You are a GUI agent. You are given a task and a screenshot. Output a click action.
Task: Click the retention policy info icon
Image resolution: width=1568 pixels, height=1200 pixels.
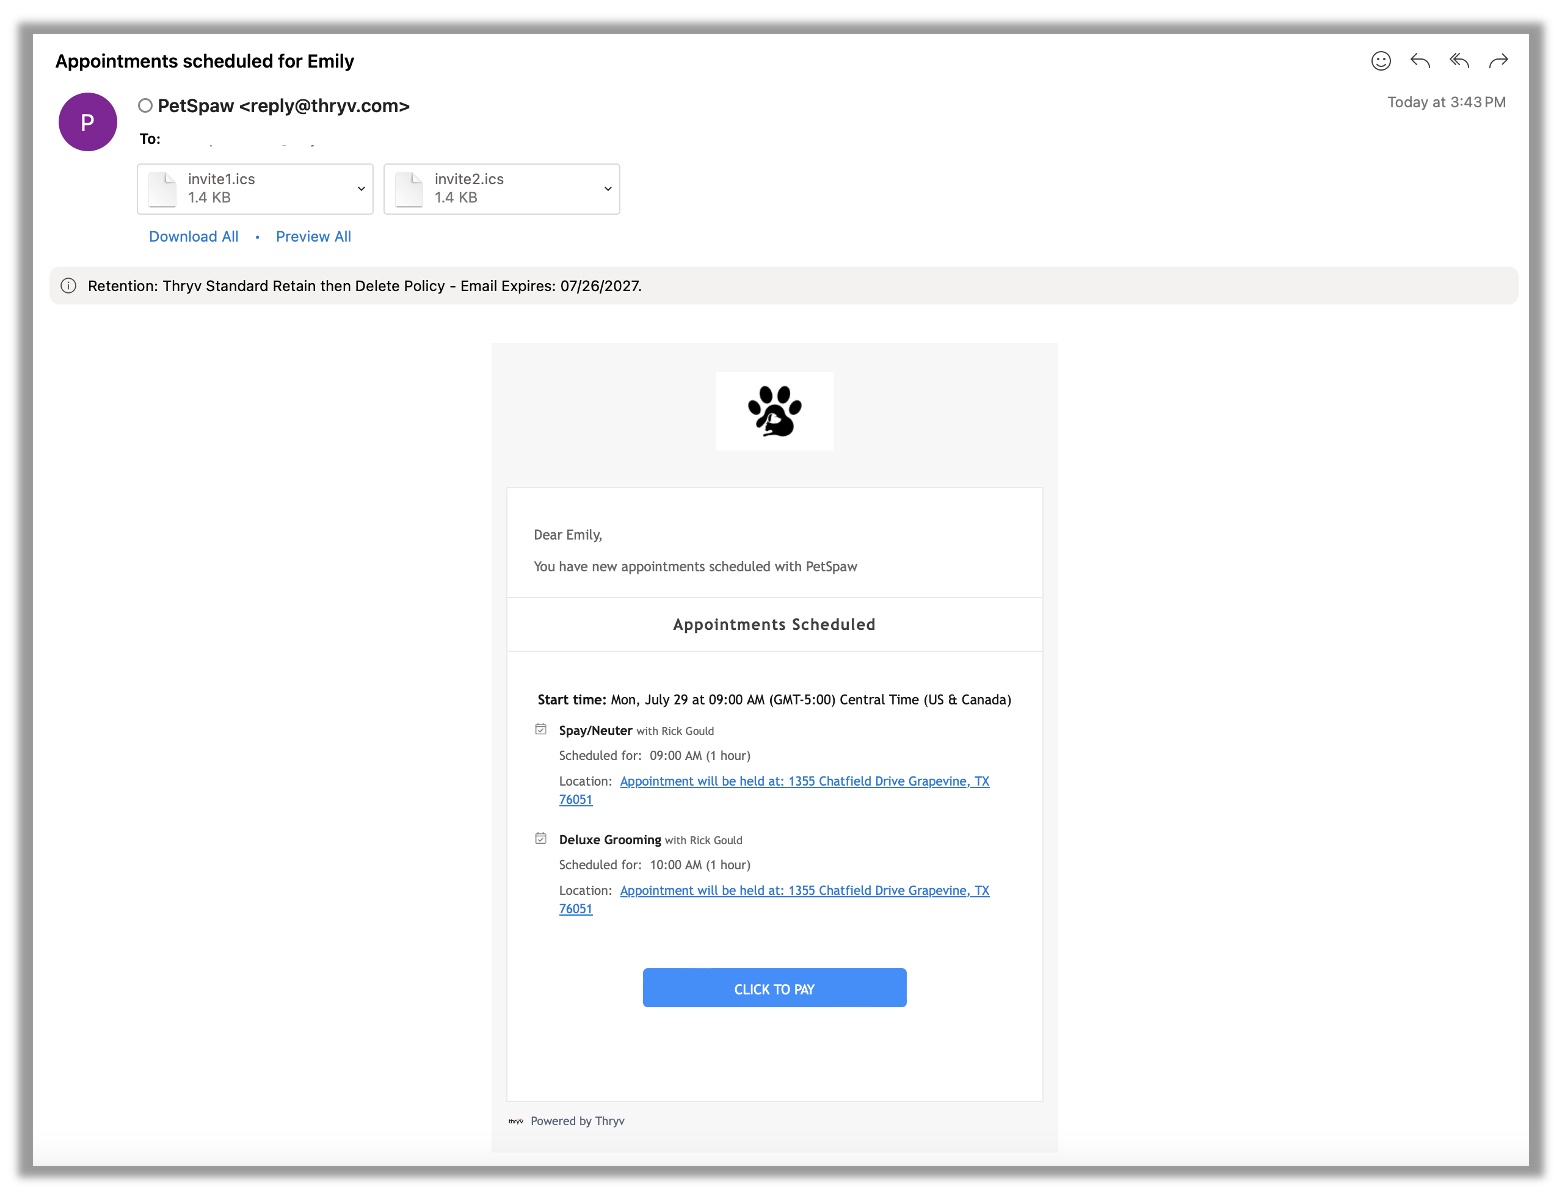point(69,286)
